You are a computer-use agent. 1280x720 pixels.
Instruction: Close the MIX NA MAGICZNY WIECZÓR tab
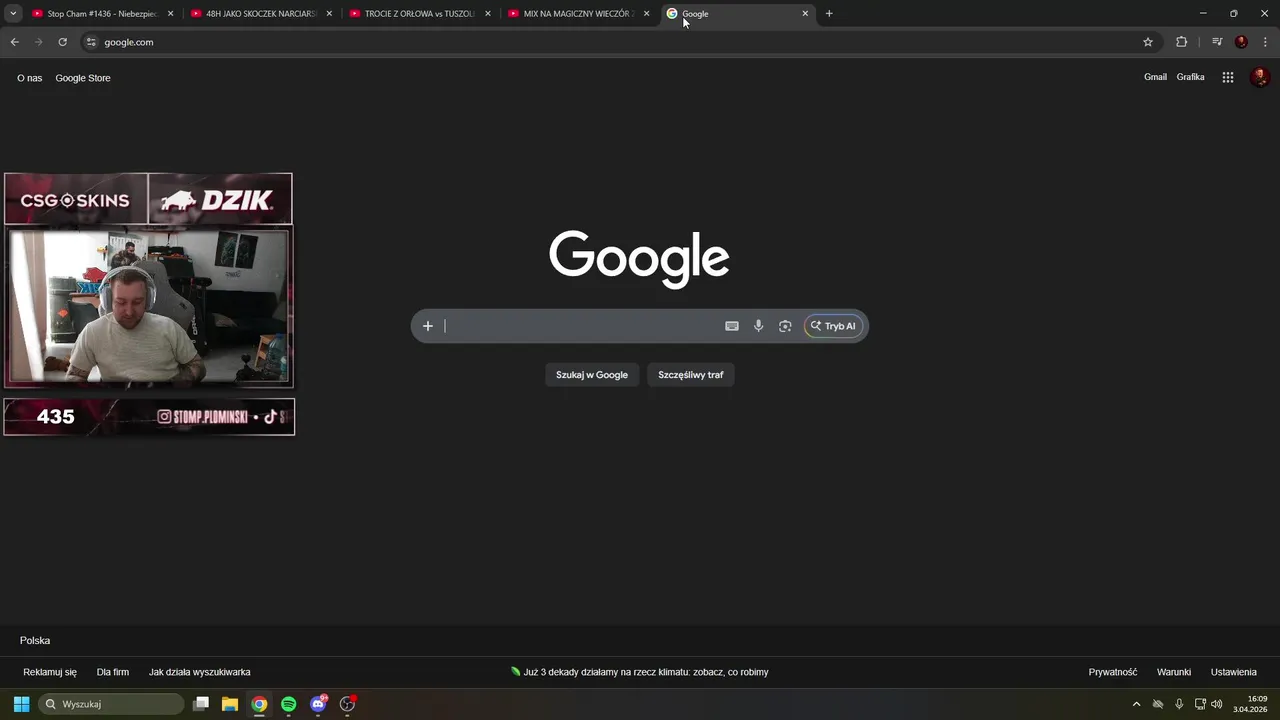646,14
